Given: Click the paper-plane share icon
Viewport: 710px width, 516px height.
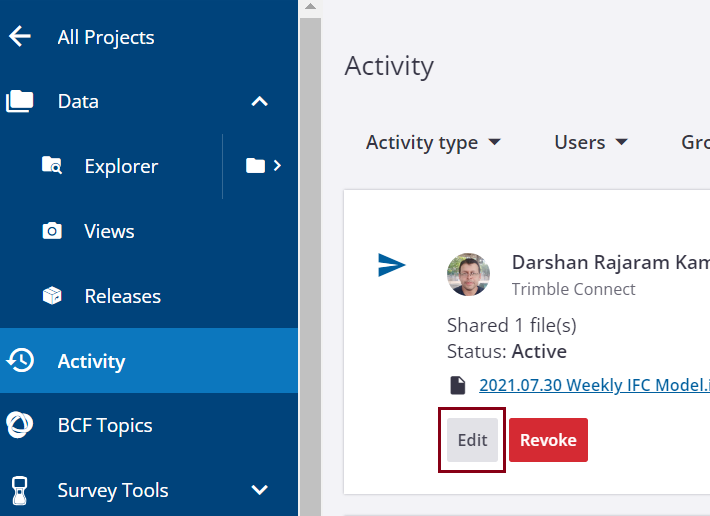Looking at the screenshot, I should [392, 265].
